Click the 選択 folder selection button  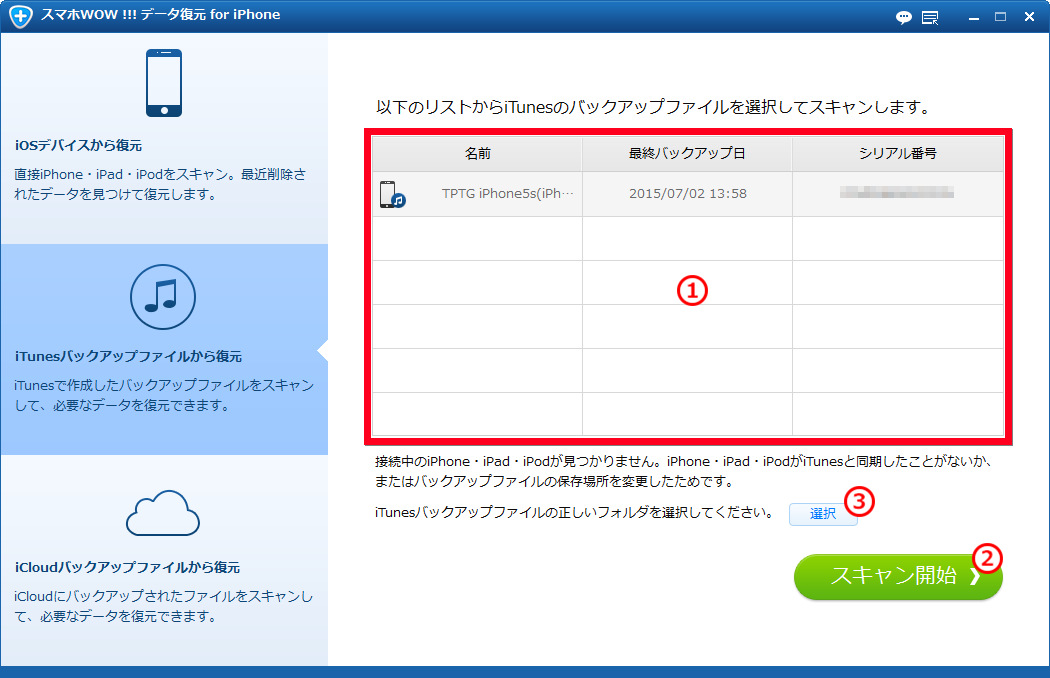tap(822, 514)
